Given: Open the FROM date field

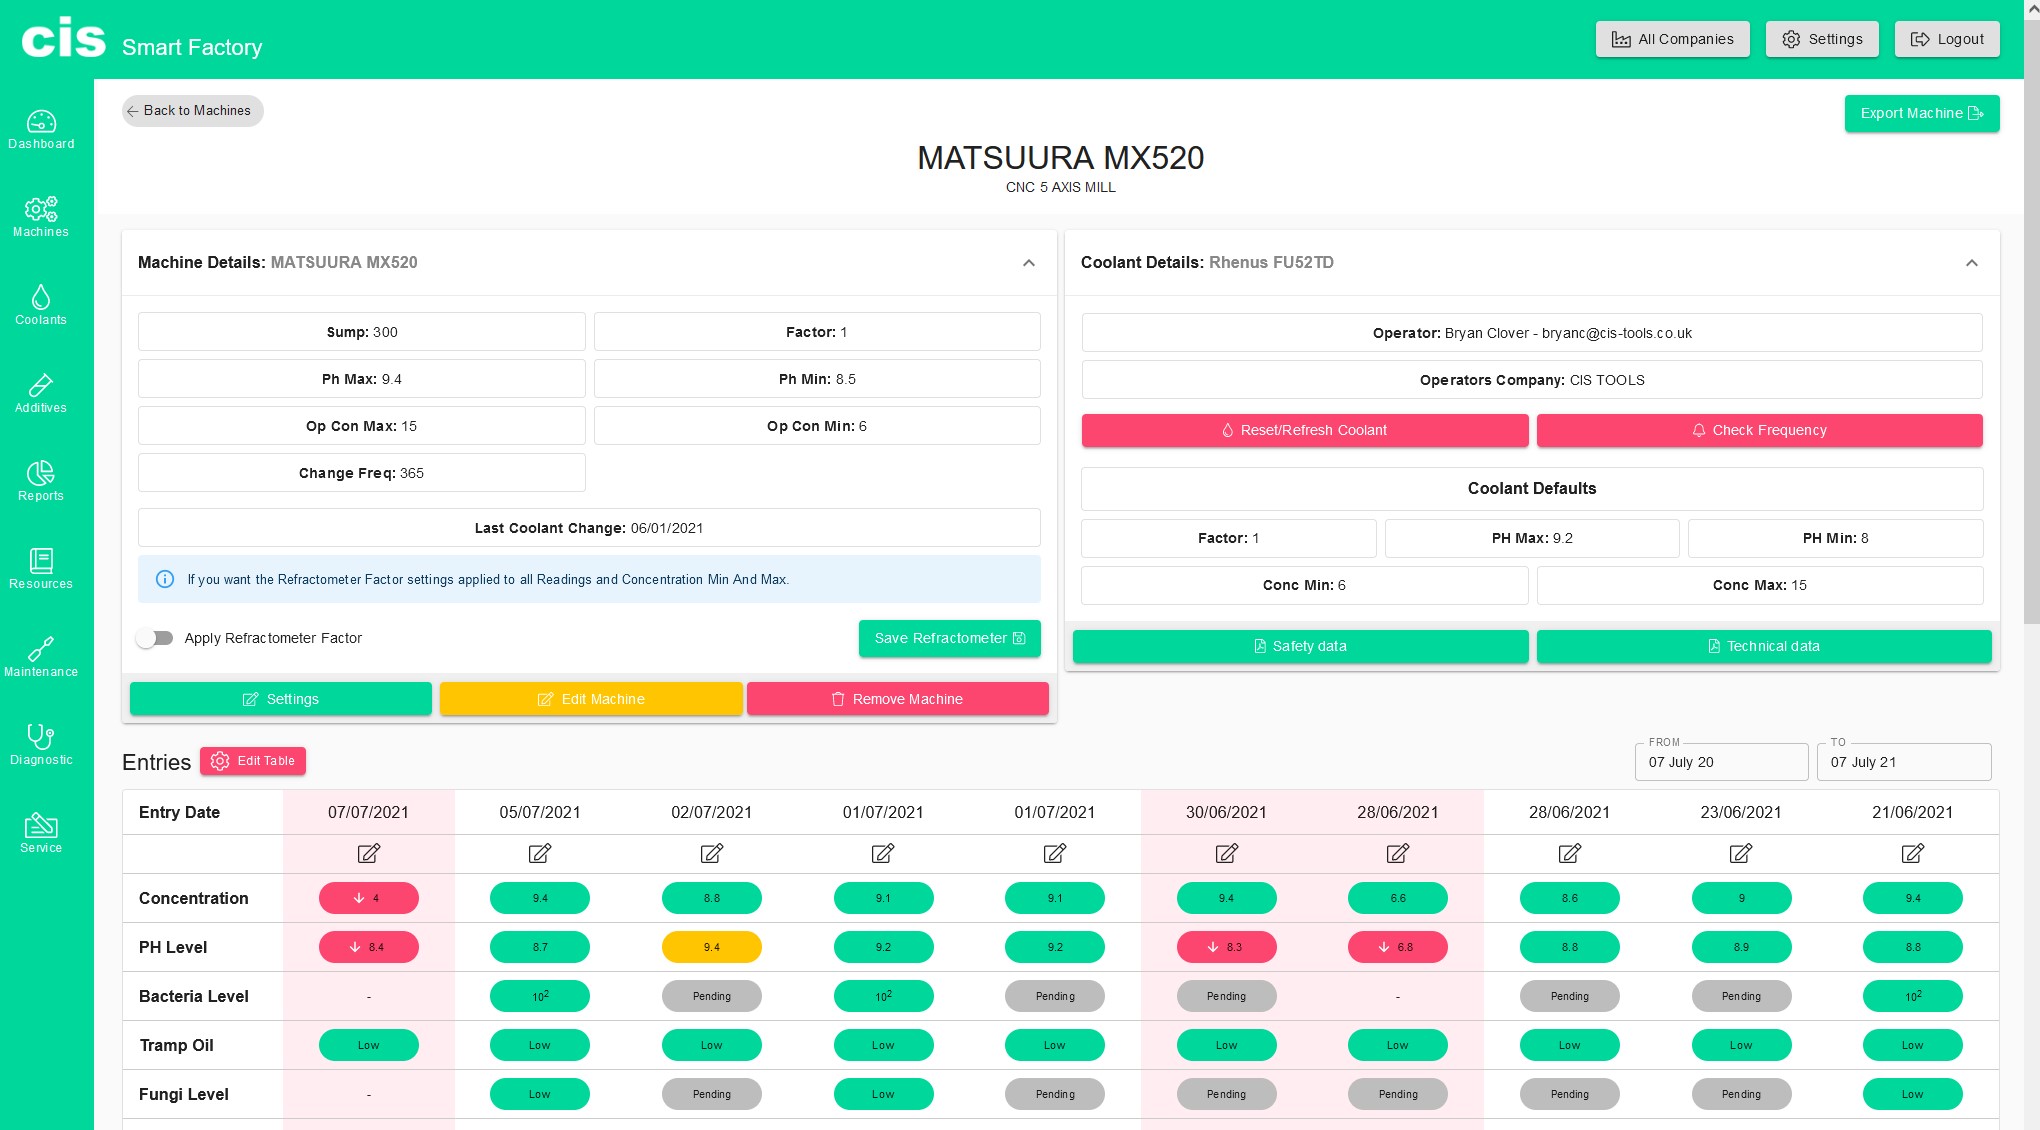Looking at the screenshot, I should (x=1720, y=762).
